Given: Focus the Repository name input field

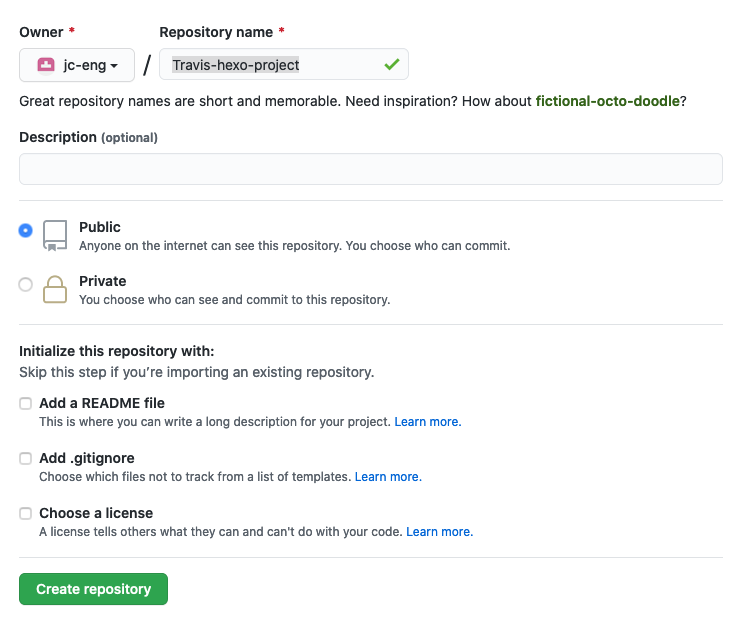Looking at the screenshot, I should pyautogui.click(x=270, y=65).
